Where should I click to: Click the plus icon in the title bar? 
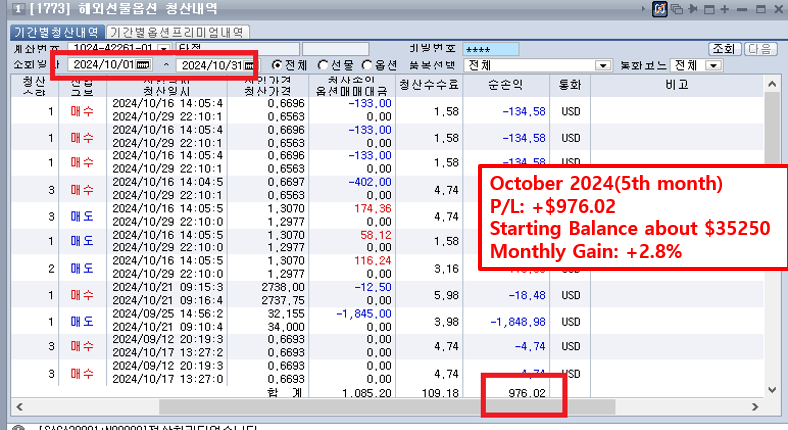click(725, 9)
